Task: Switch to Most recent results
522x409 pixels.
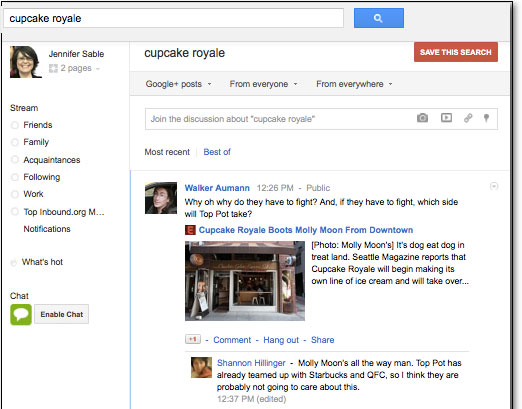Action: click(x=167, y=152)
